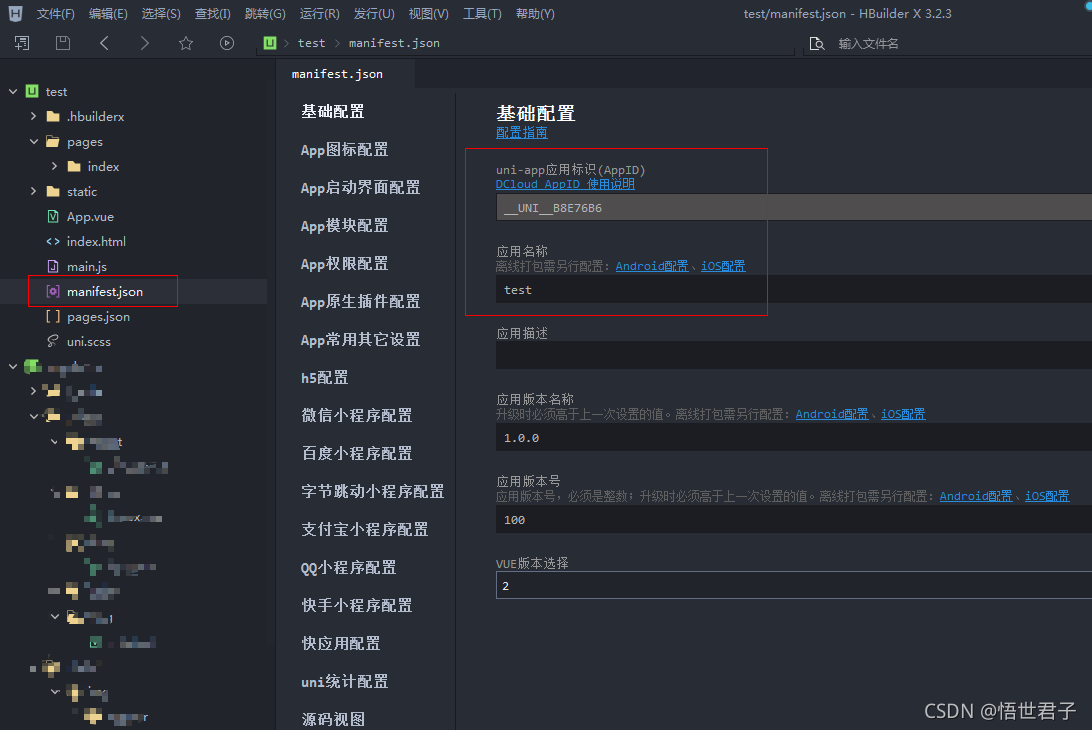Image resolution: width=1092 pixels, height=730 pixels.
Task: Click the .hbuilderx folder icon
Action: click(x=53, y=116)
